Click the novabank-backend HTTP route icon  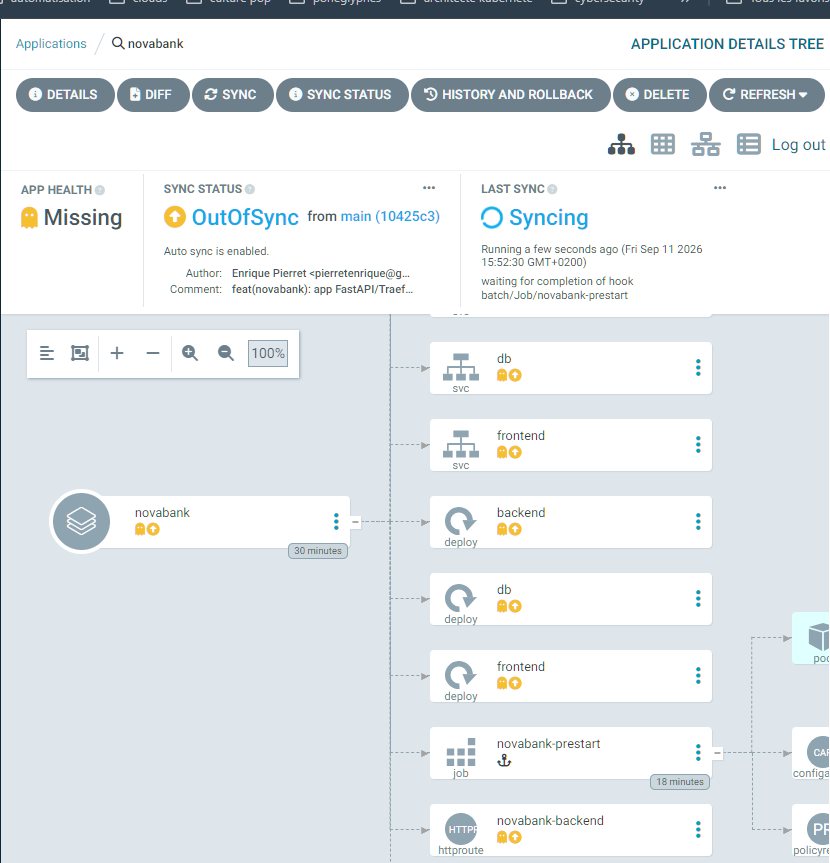pyautogui.click(x=461, y=829)
